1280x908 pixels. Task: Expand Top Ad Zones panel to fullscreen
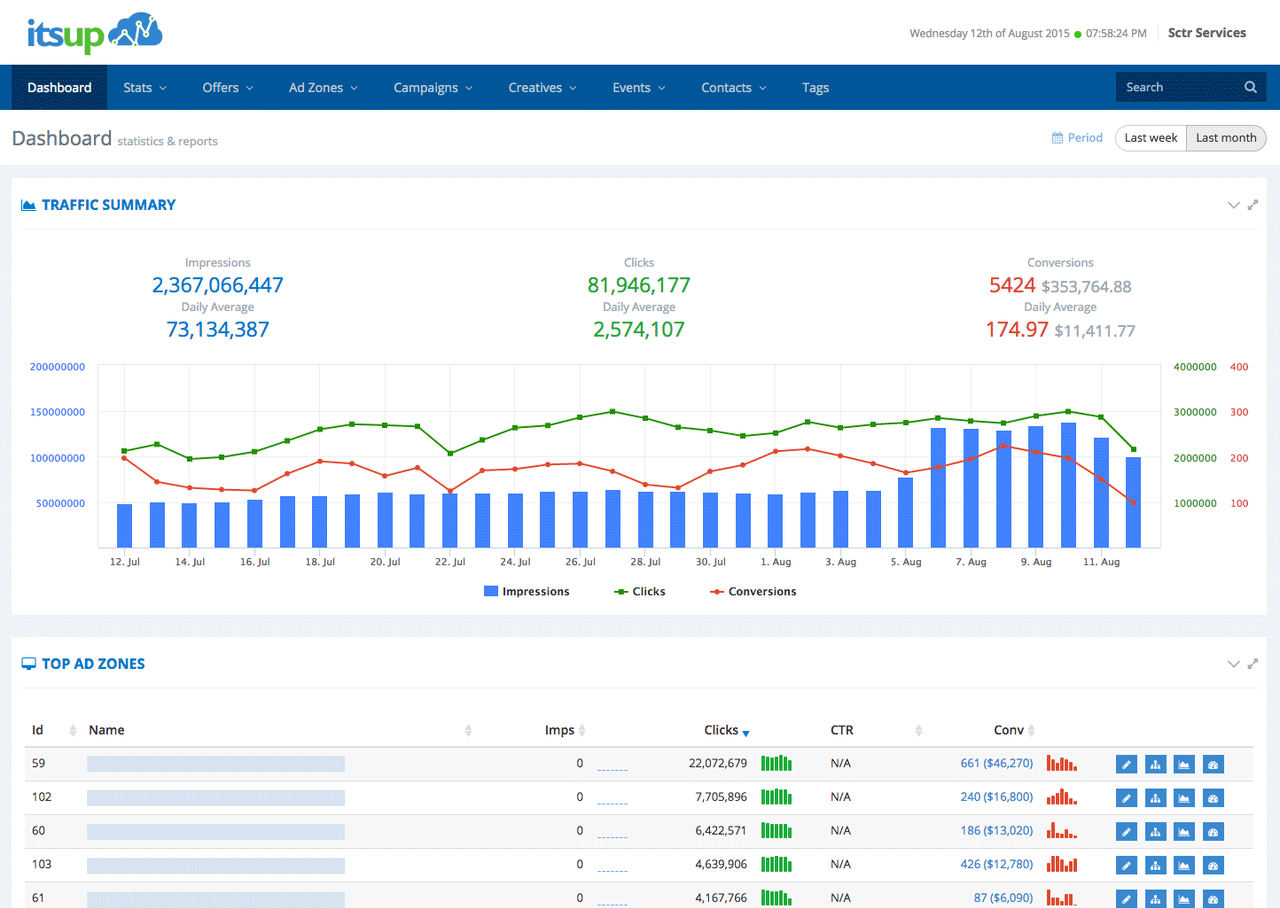pos(1253,664)
